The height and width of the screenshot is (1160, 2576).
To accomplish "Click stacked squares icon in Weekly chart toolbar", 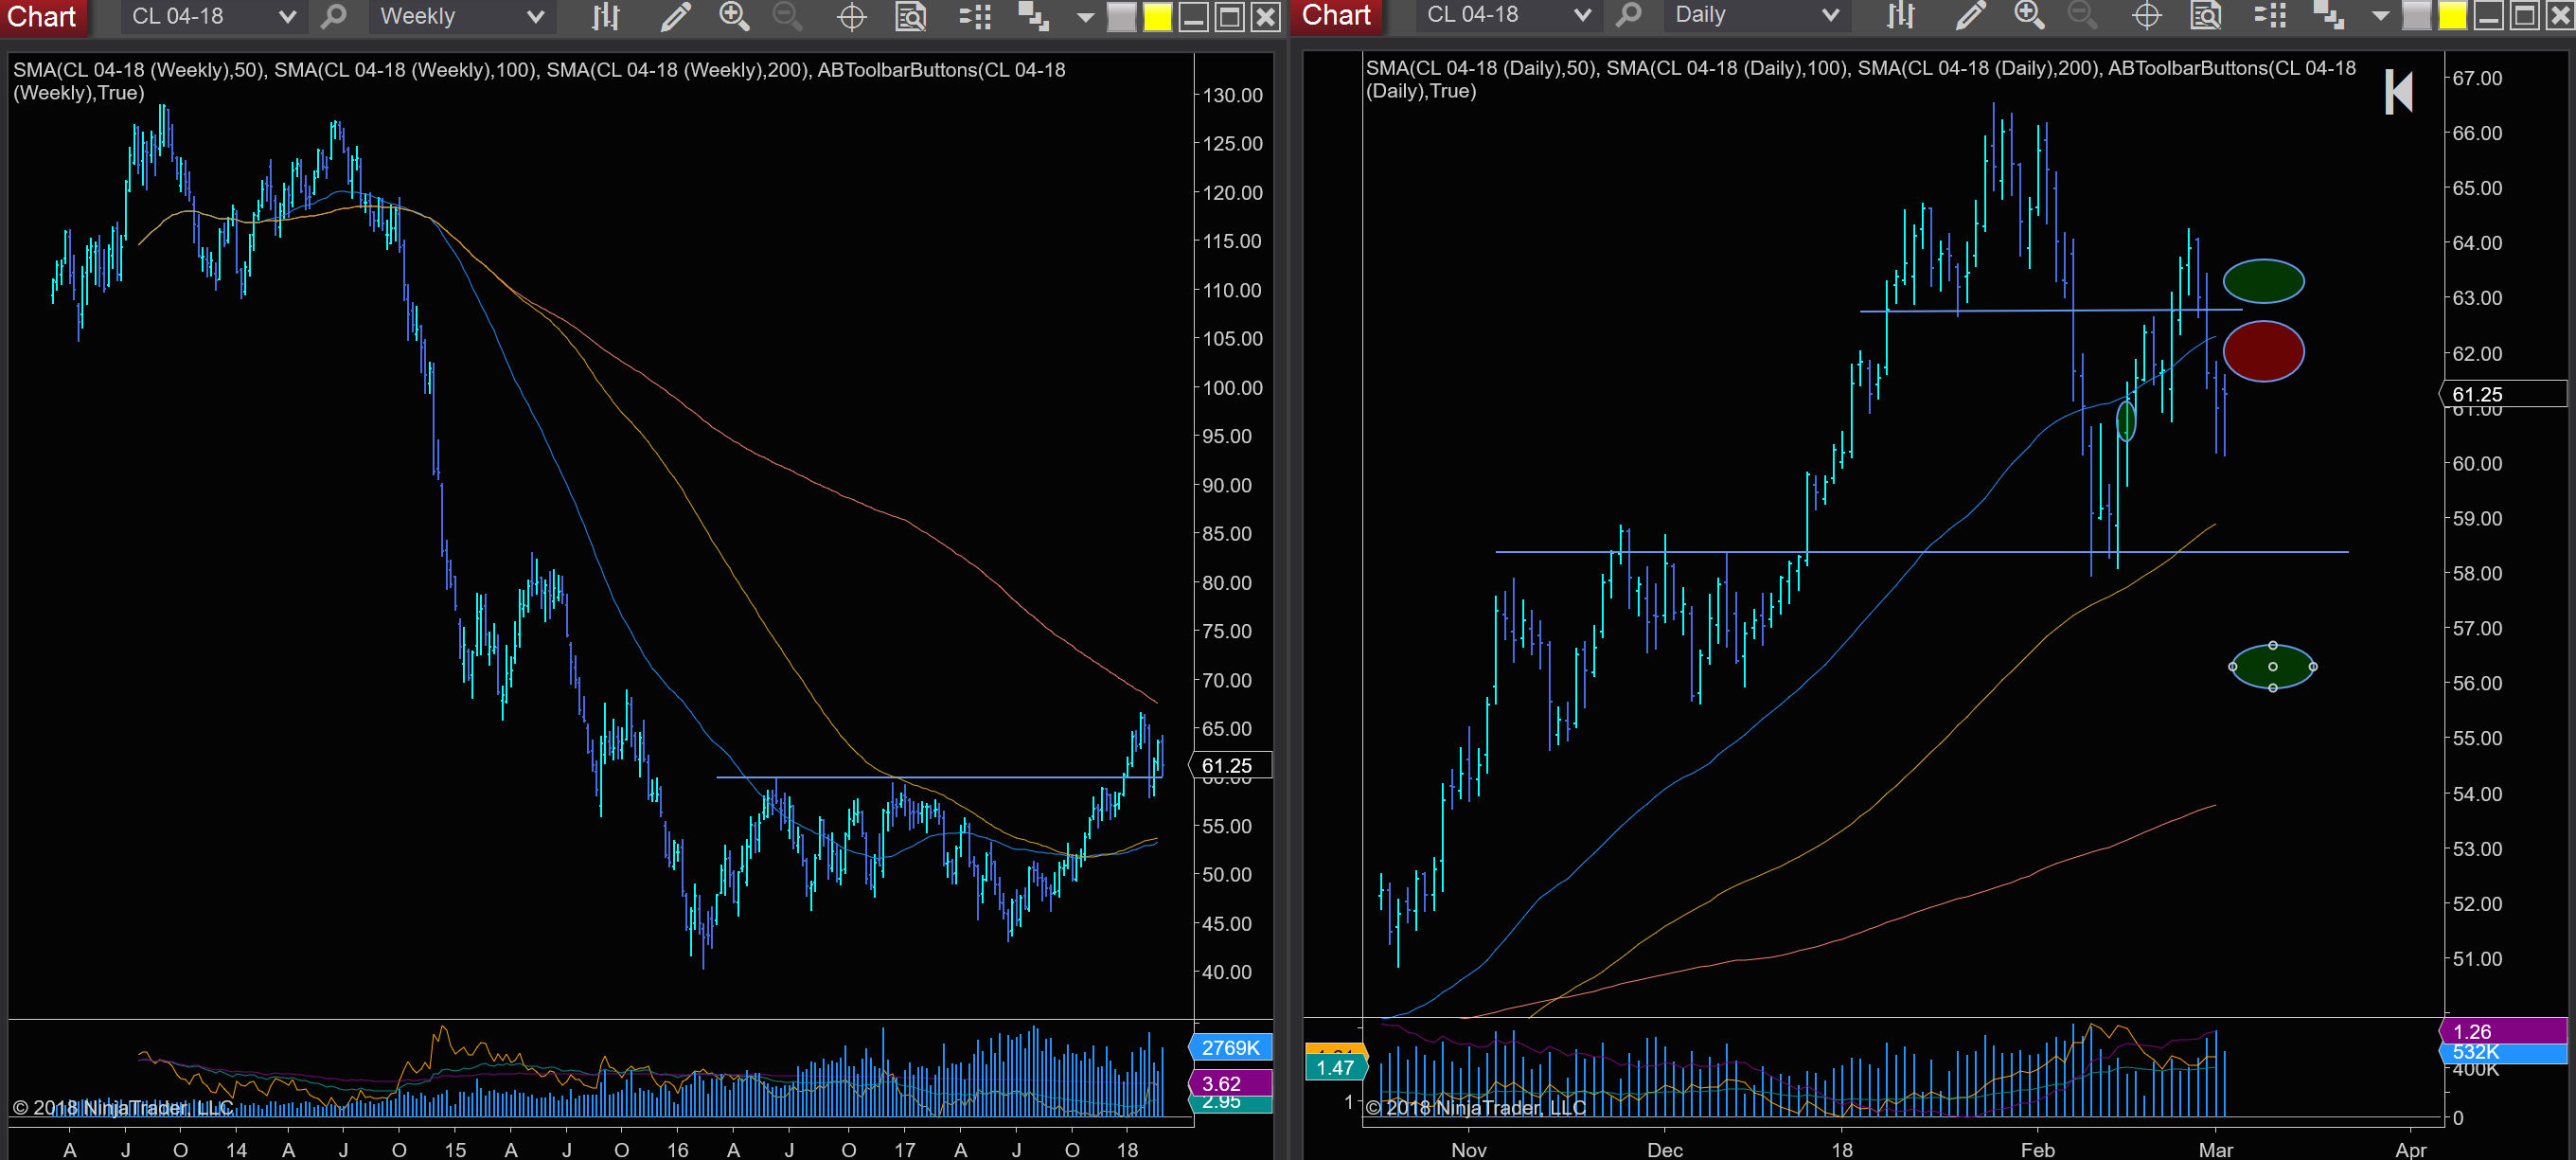I will (1033, 16).
